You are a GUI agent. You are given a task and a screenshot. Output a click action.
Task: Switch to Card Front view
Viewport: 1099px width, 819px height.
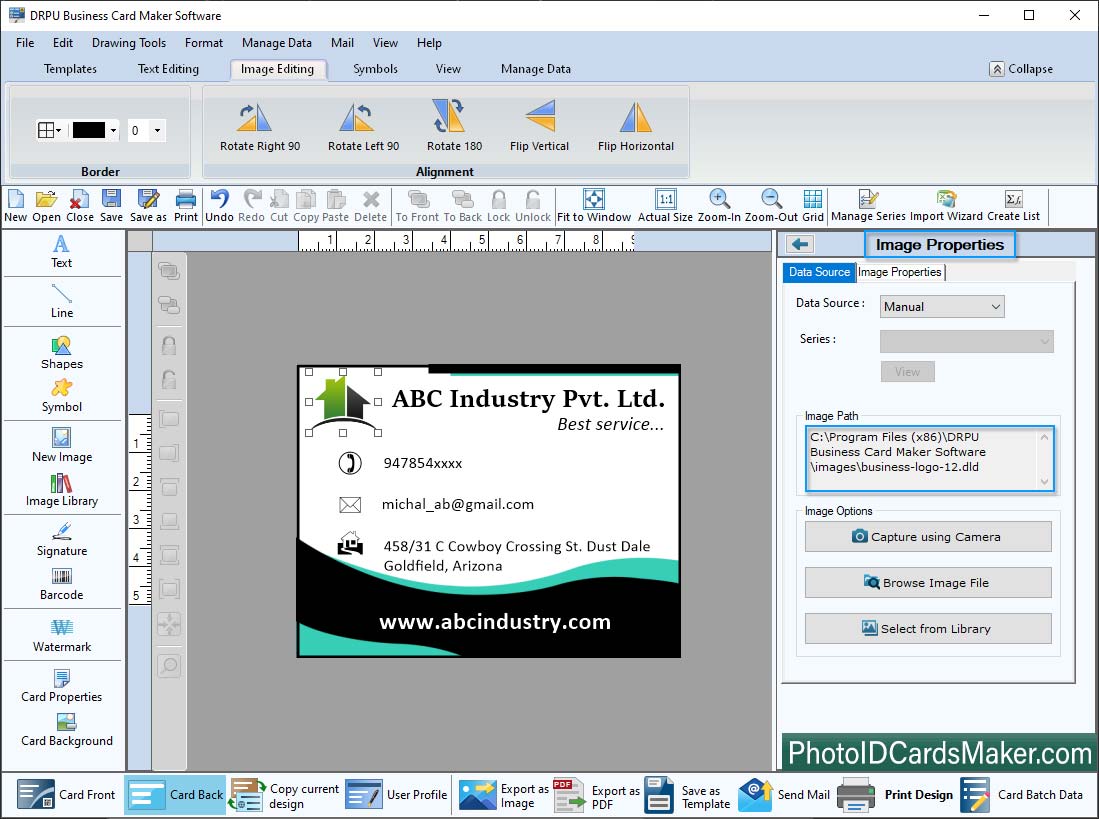[66, 794]
